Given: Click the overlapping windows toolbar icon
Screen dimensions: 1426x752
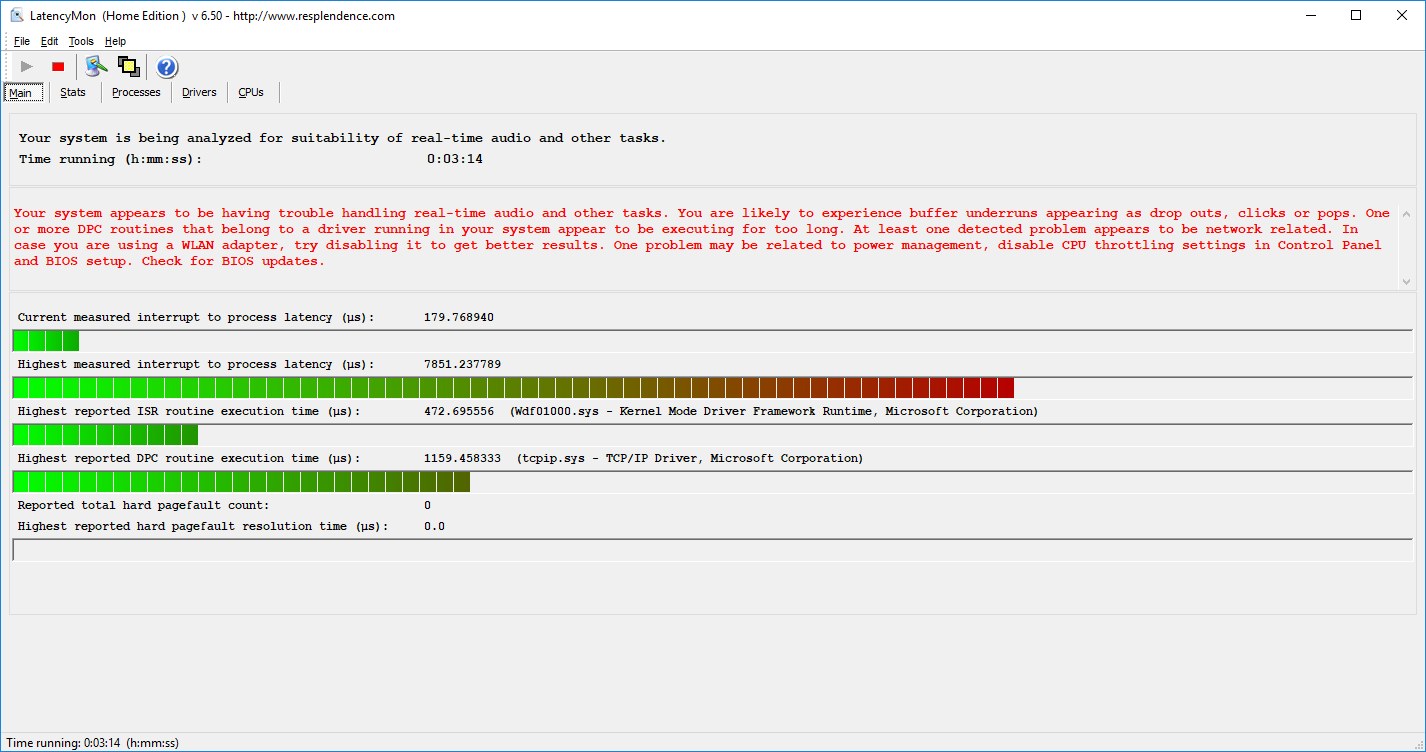Looking at the screenshot, I should click(128, 67).
